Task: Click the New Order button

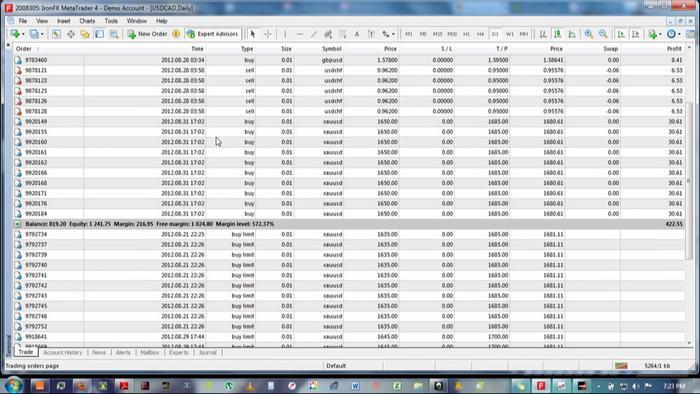Action: 147,34
